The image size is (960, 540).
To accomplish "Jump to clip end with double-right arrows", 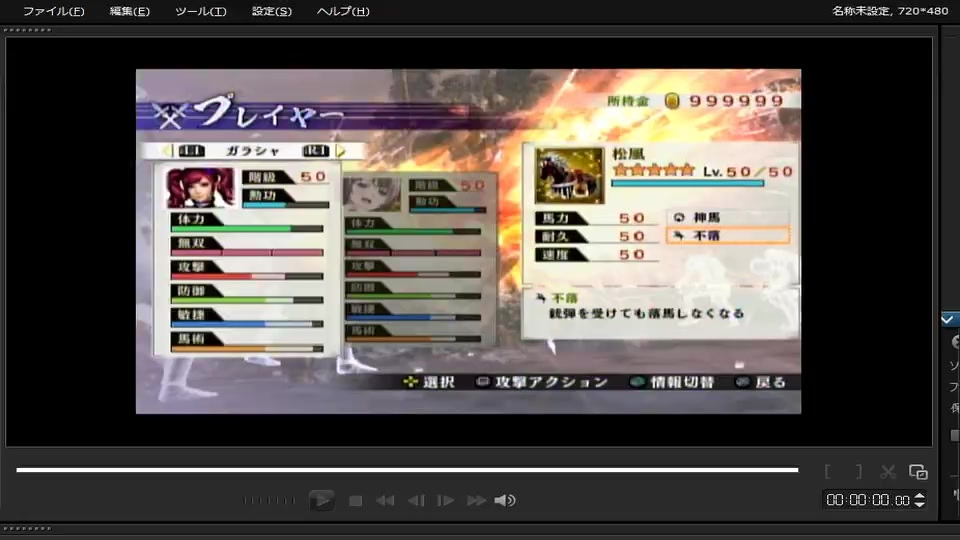I will click(476, 501).
